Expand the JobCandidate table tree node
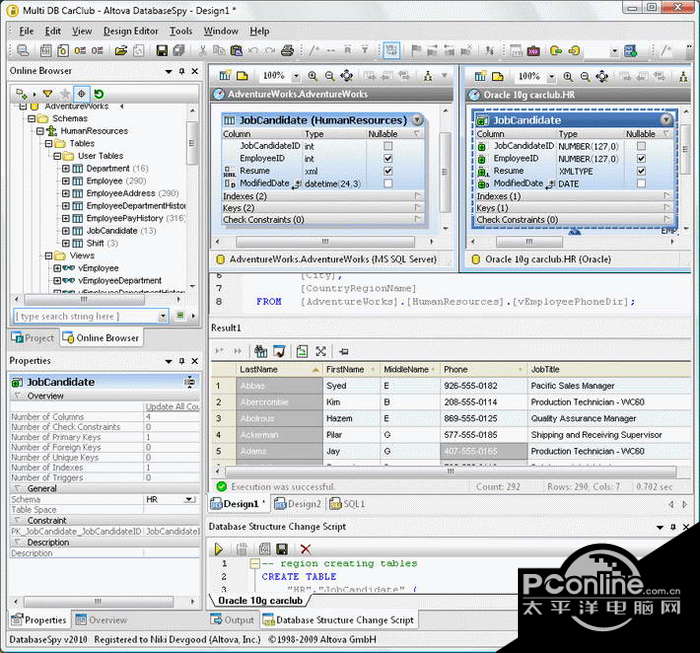 coord(66,231)
